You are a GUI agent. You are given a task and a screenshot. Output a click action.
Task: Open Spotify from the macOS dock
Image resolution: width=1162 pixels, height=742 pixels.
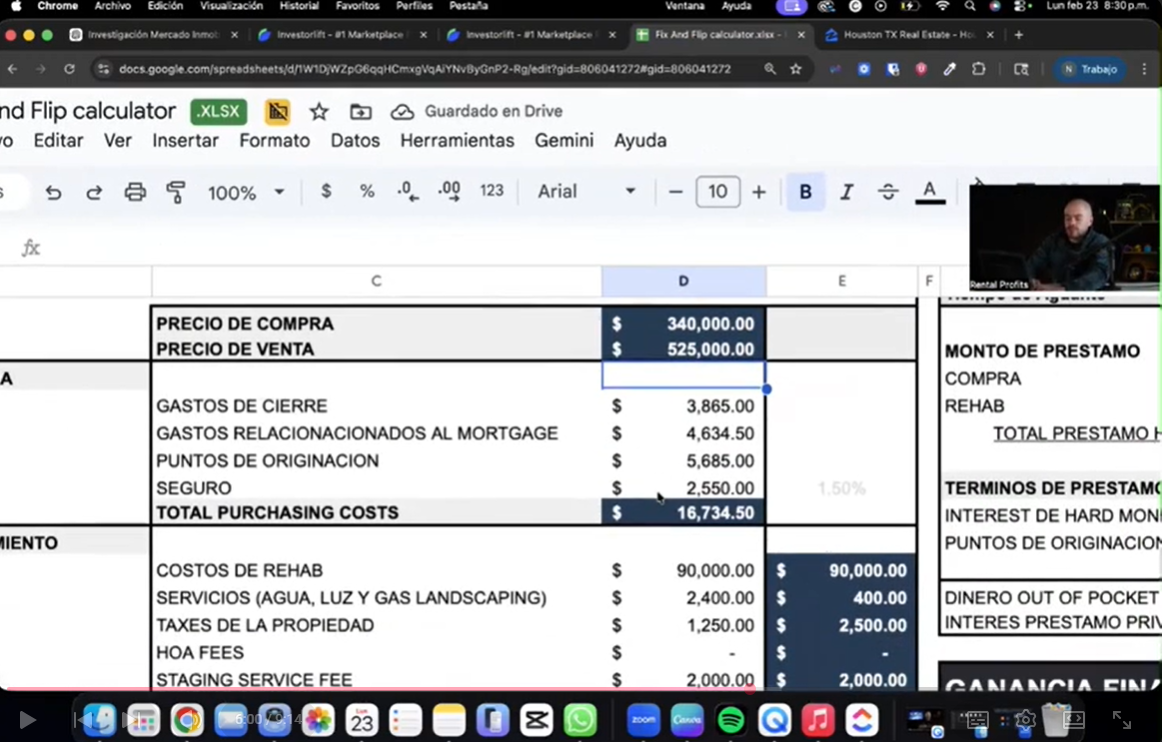(x=731, y=719)
